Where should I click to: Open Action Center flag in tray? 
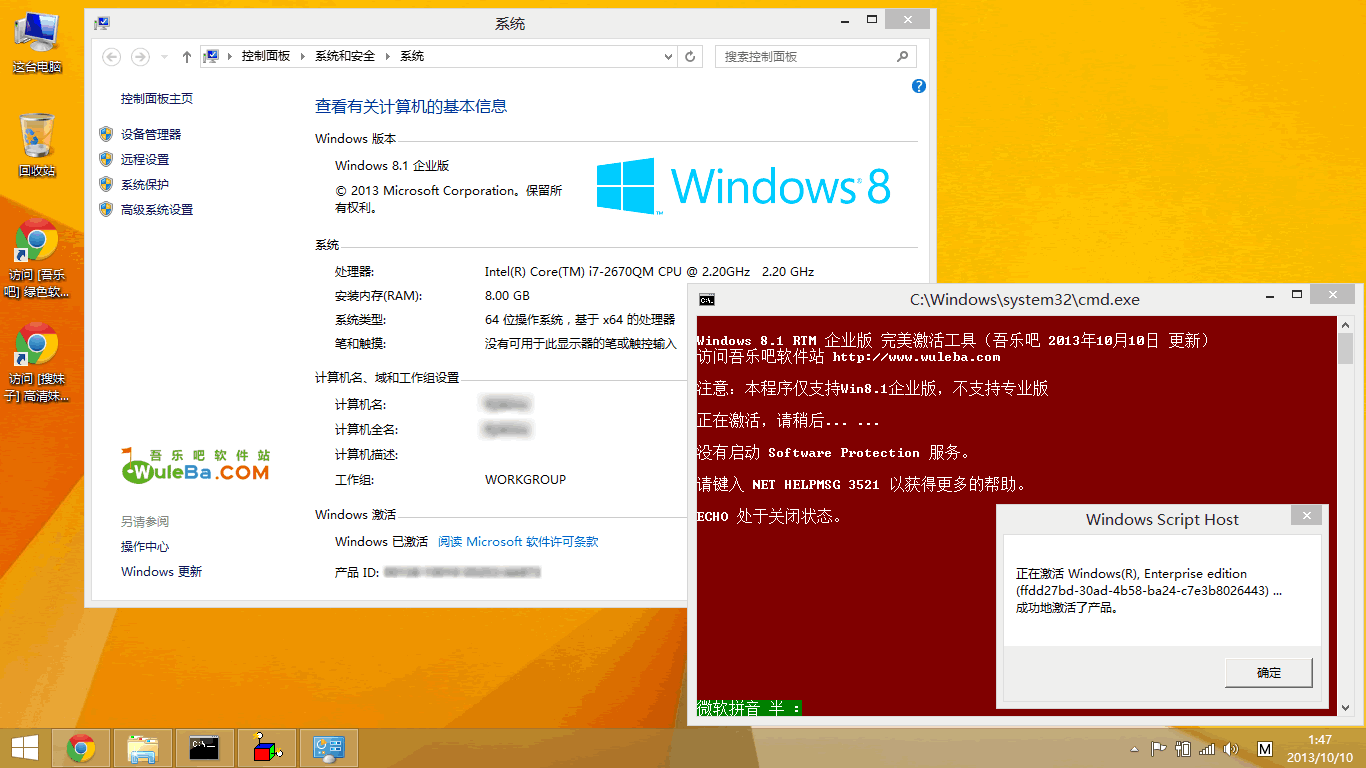point(1159,749)
